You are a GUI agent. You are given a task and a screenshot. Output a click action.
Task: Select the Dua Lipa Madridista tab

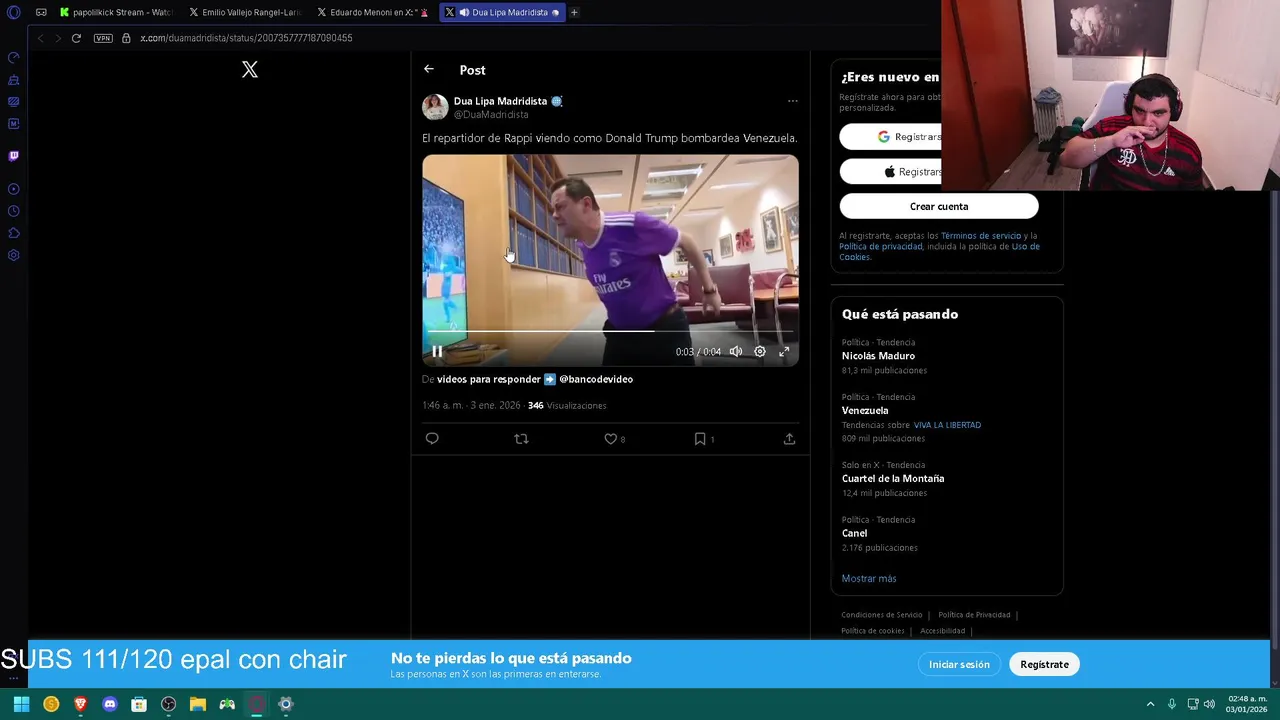click(502, 12)
